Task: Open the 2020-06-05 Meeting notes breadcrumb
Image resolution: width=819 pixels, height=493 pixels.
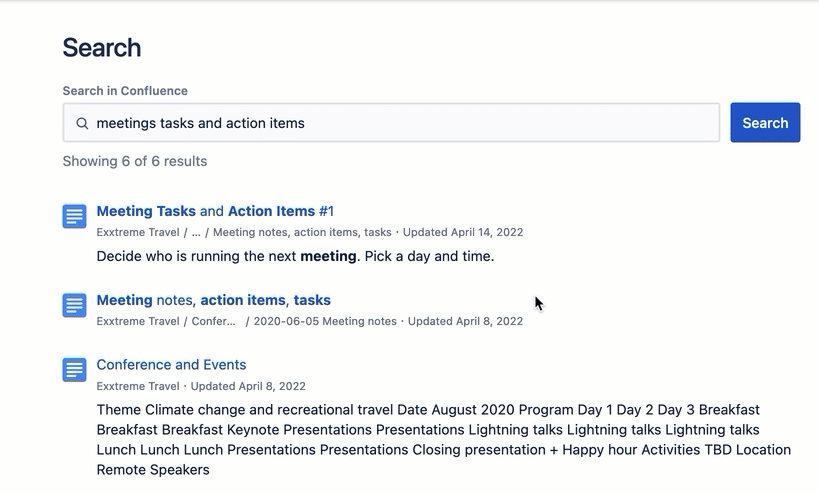Action: click(325, 321)
